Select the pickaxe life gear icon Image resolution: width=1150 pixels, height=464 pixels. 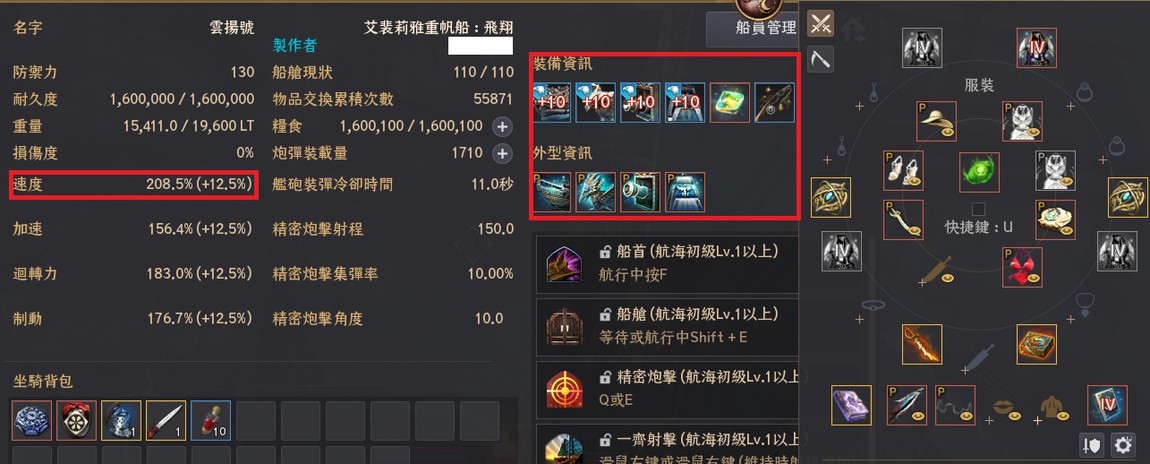pyautogui.click(x=821, y=59)
